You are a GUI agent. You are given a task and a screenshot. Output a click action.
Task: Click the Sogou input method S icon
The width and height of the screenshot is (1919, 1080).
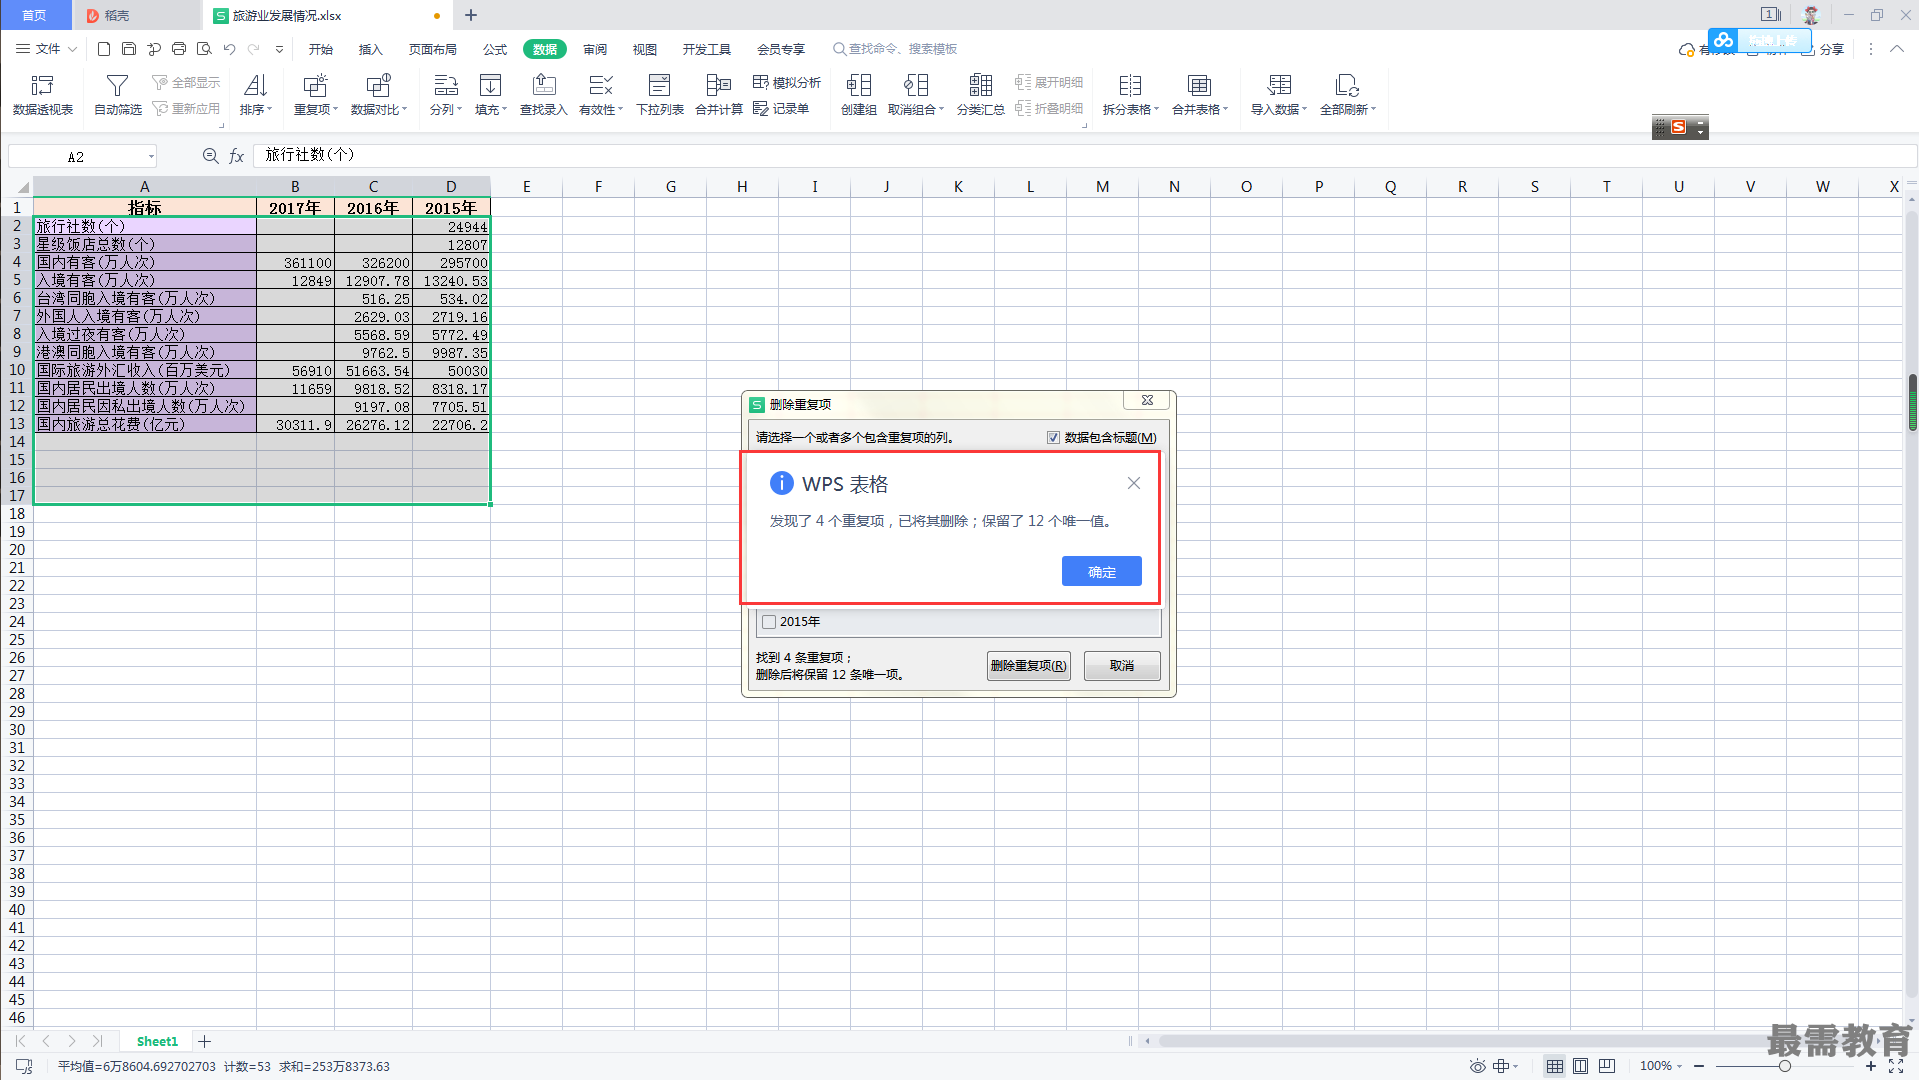pos(1678,127)
